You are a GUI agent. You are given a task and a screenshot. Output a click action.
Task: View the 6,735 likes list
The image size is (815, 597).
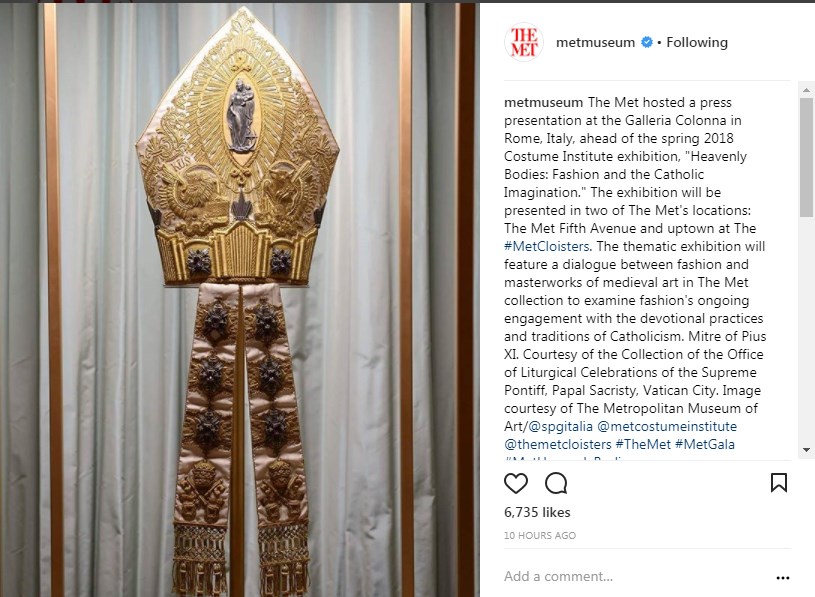point(537,512)
